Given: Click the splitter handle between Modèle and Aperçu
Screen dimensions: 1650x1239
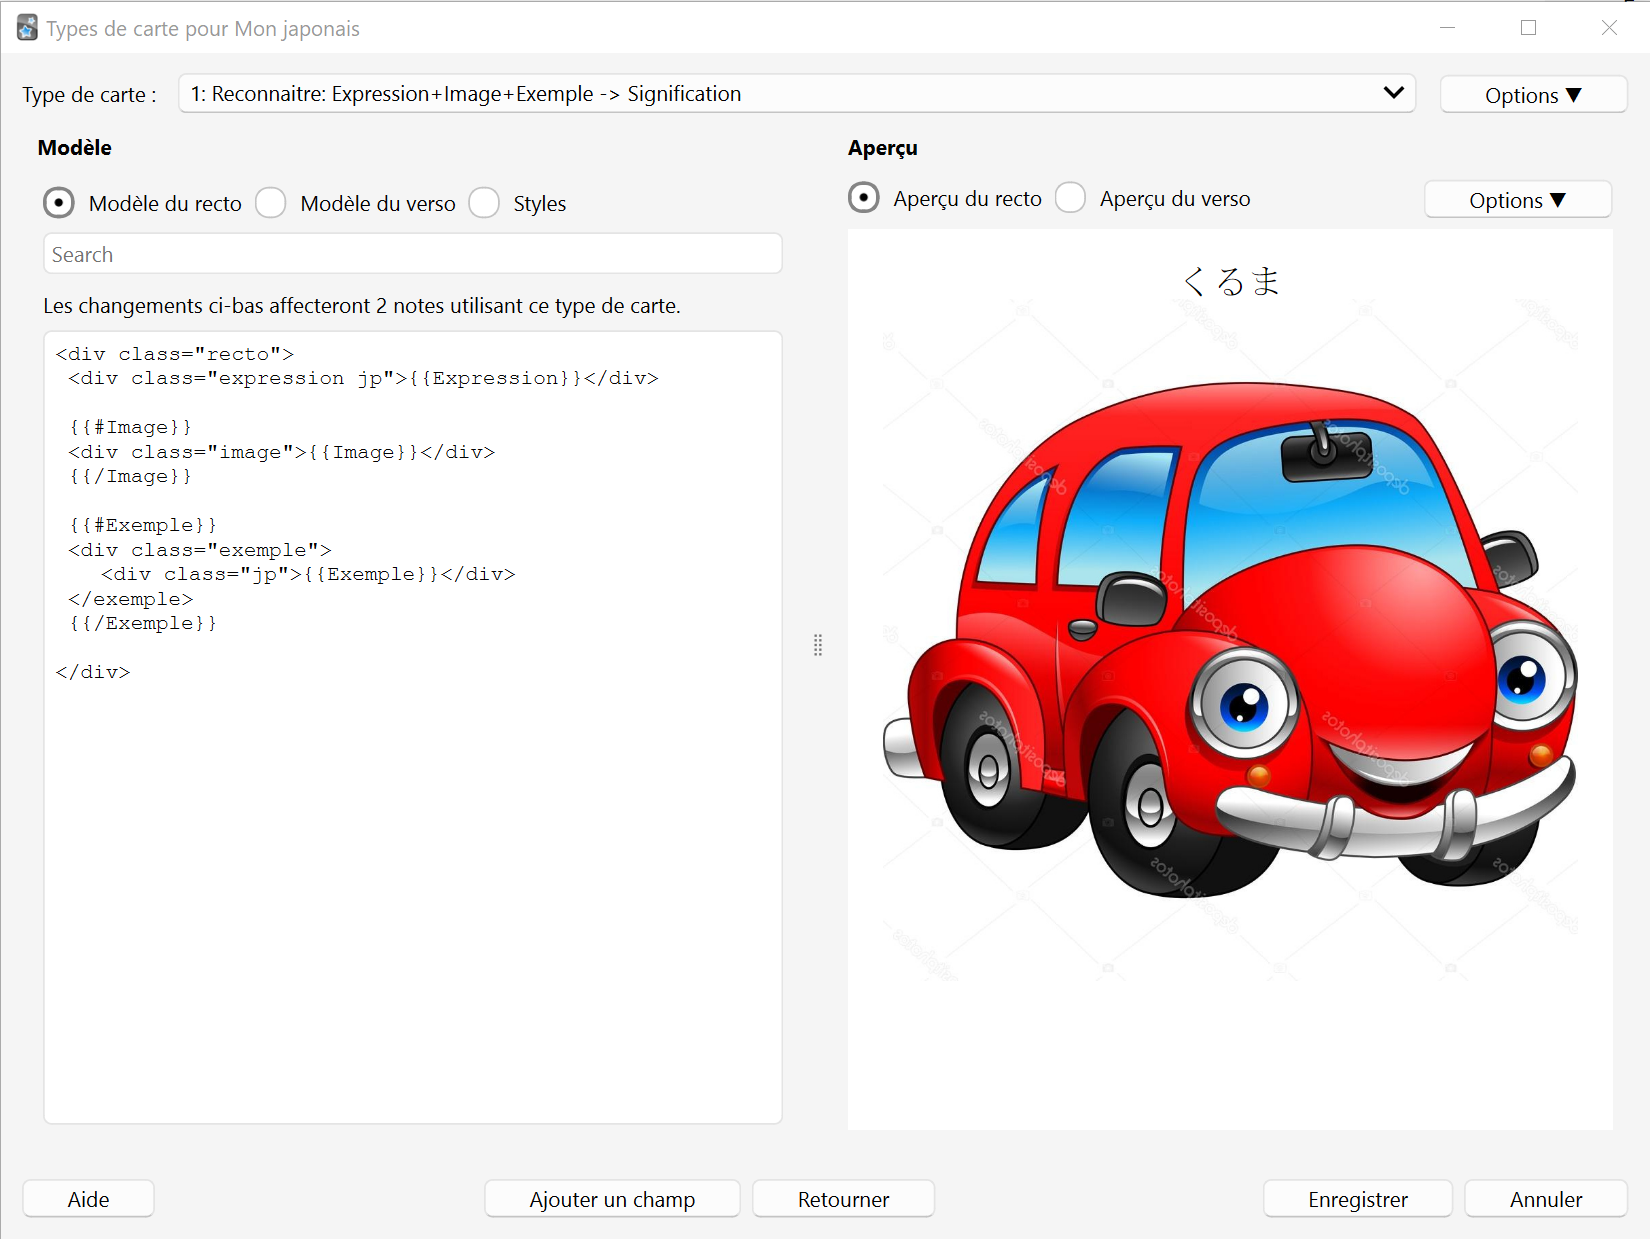Looking at the screenshot, I should click(x=818, y=645).
